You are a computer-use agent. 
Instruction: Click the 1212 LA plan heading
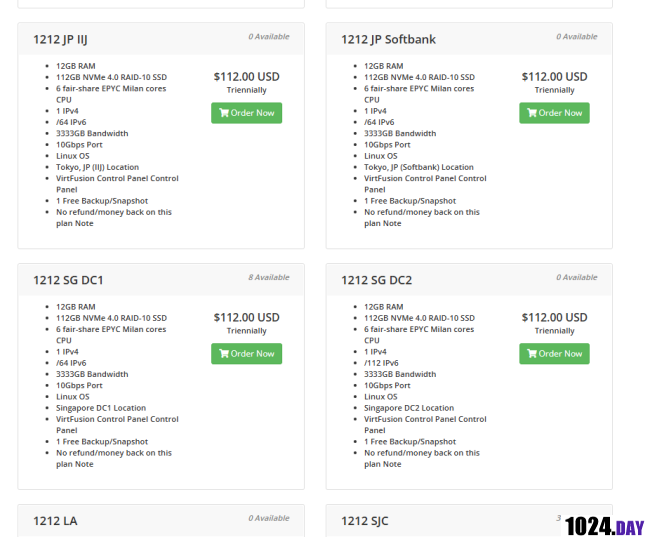(55, 521)
